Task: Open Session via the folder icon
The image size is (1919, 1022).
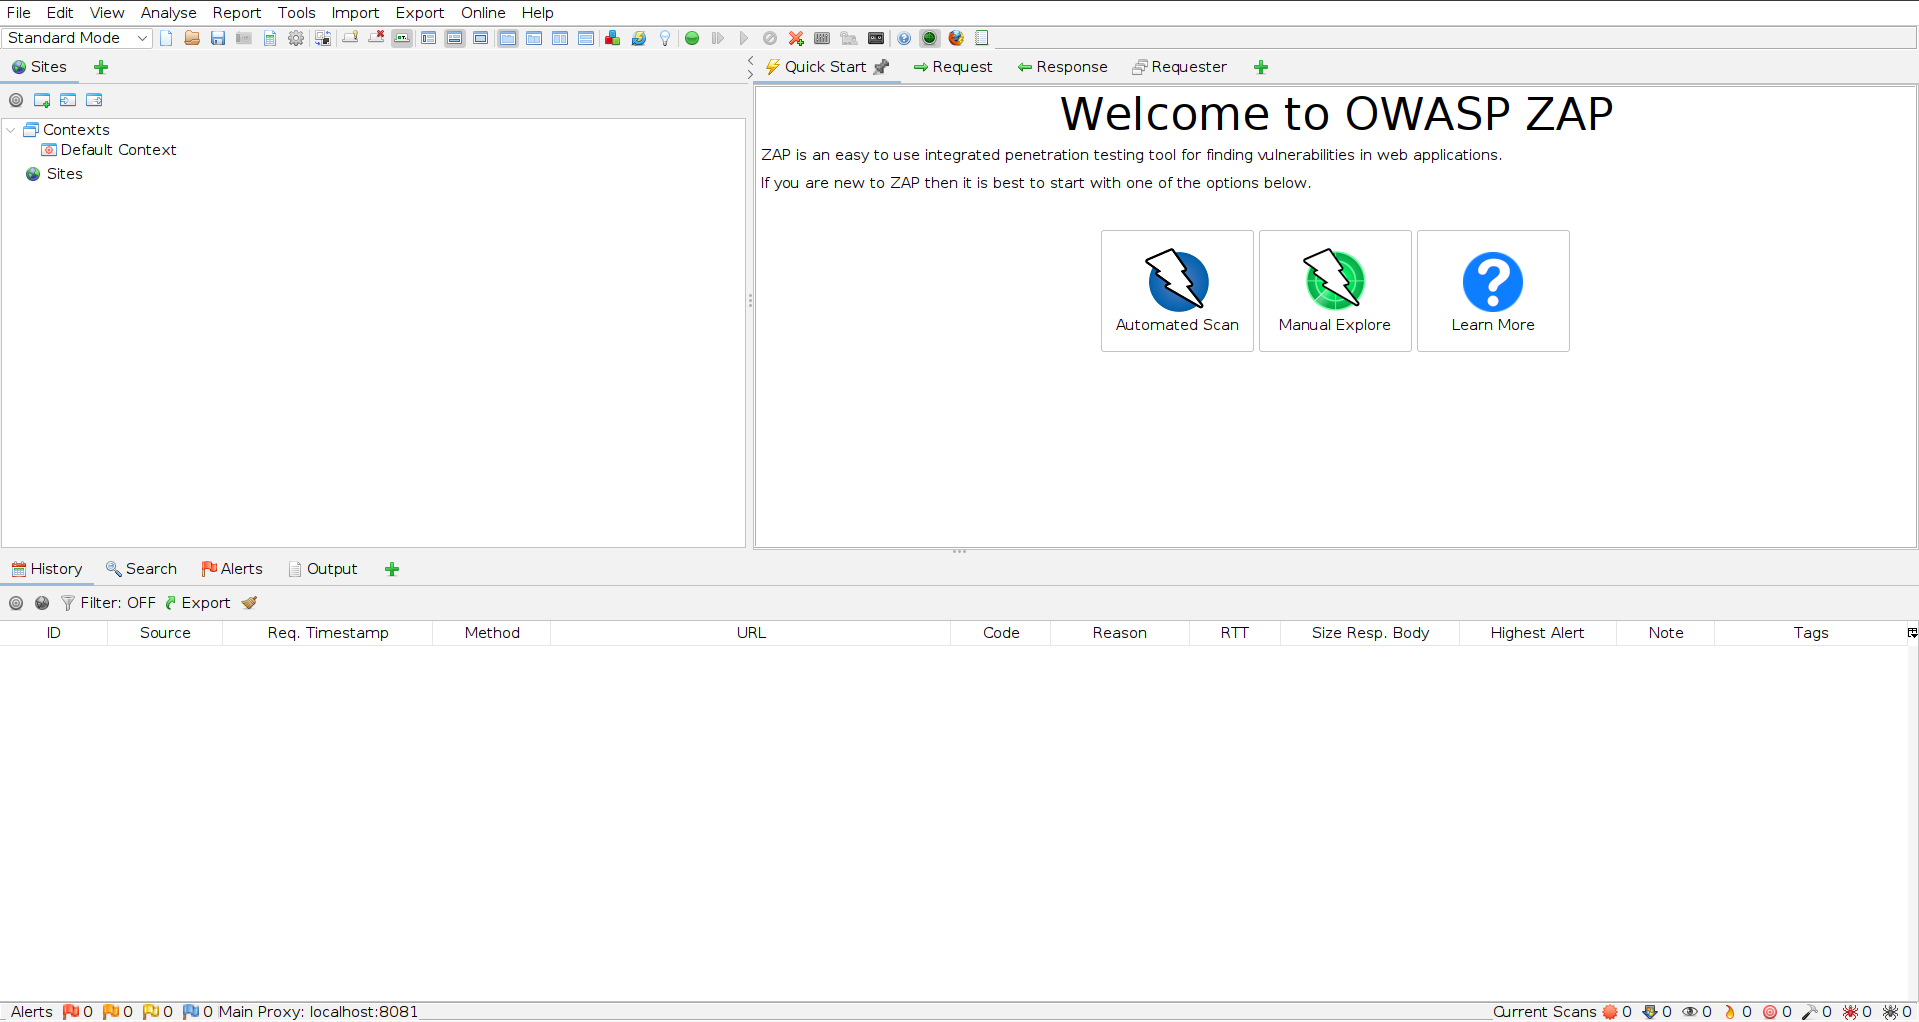Action: pos(192,38)
